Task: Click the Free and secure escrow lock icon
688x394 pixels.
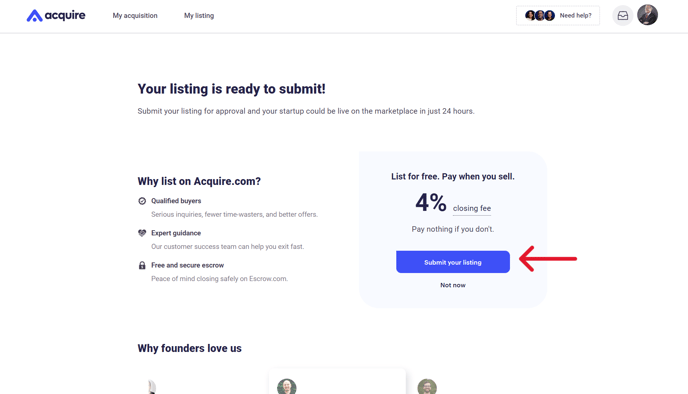Action: [x=142, y=265]
